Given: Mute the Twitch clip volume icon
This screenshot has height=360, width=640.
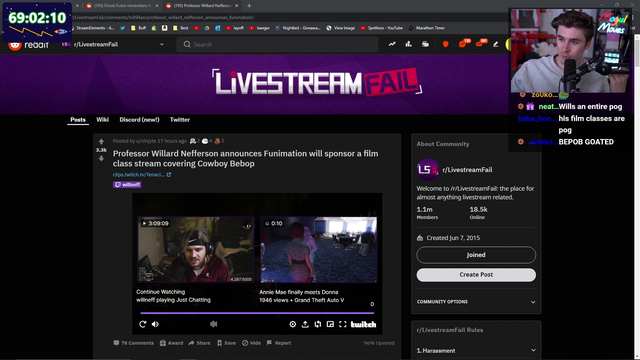Looking at the screenshot, I should [156, 324].
